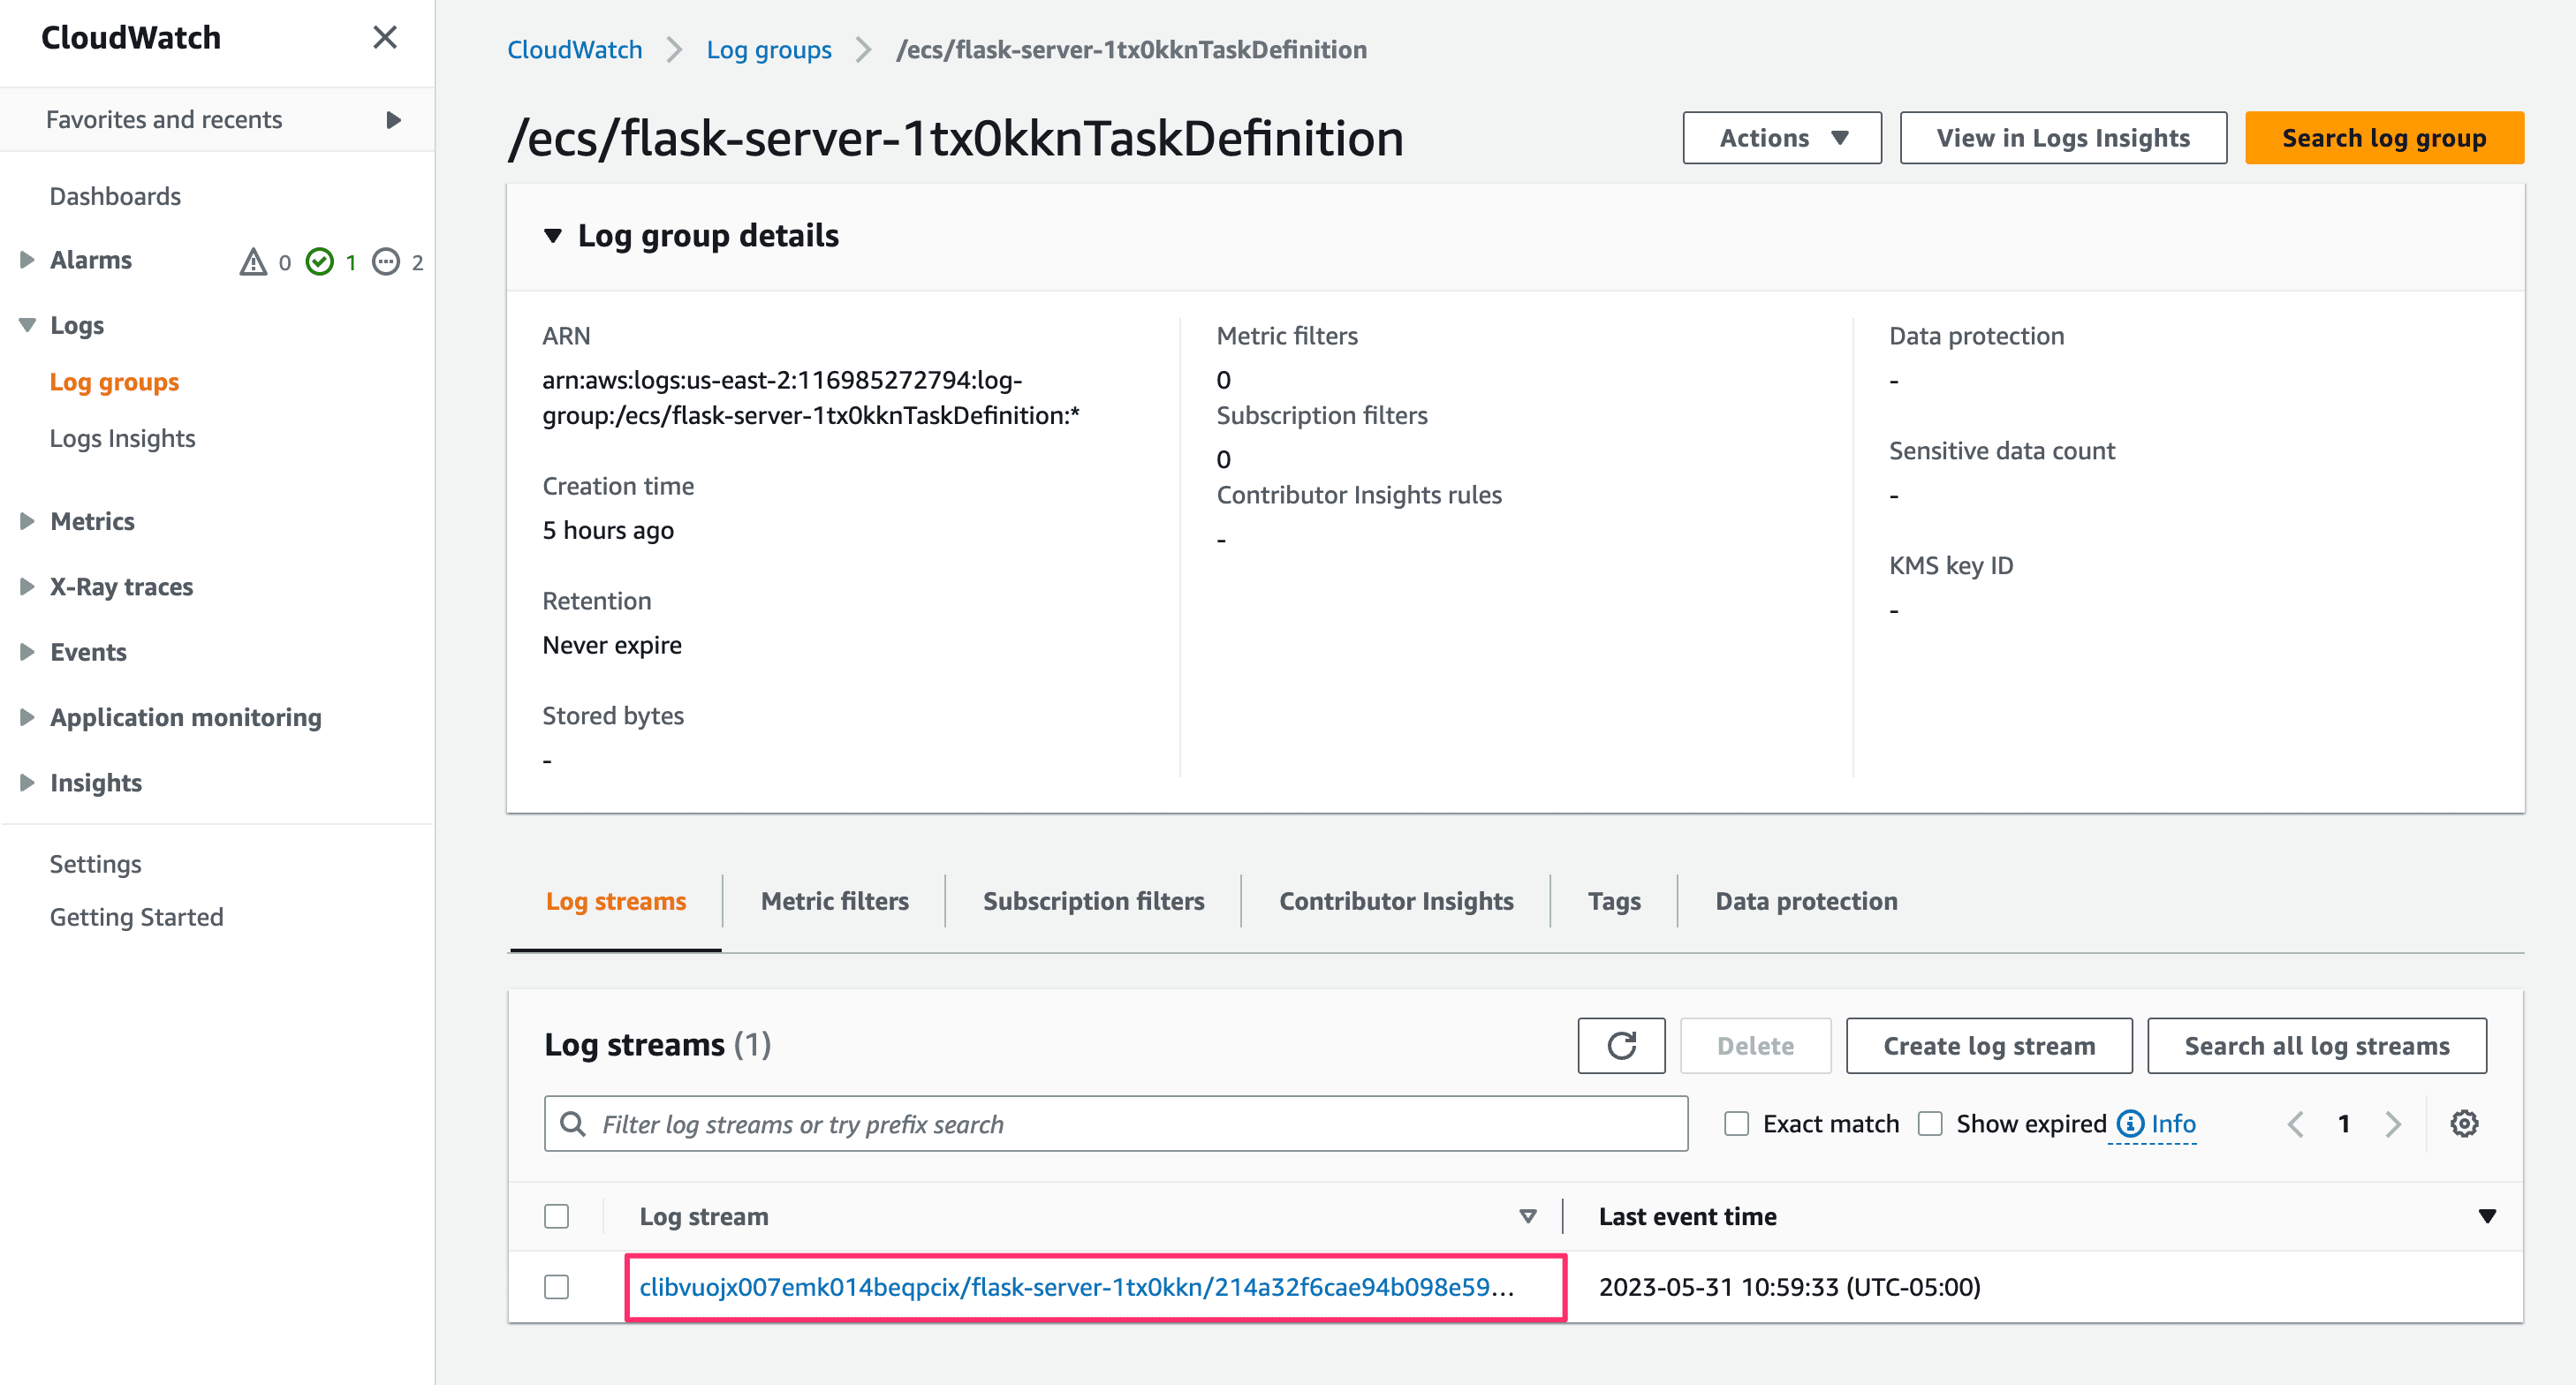Click Search all log streams button
Screen dimensions: 2576x1385
point(2317,1046)
